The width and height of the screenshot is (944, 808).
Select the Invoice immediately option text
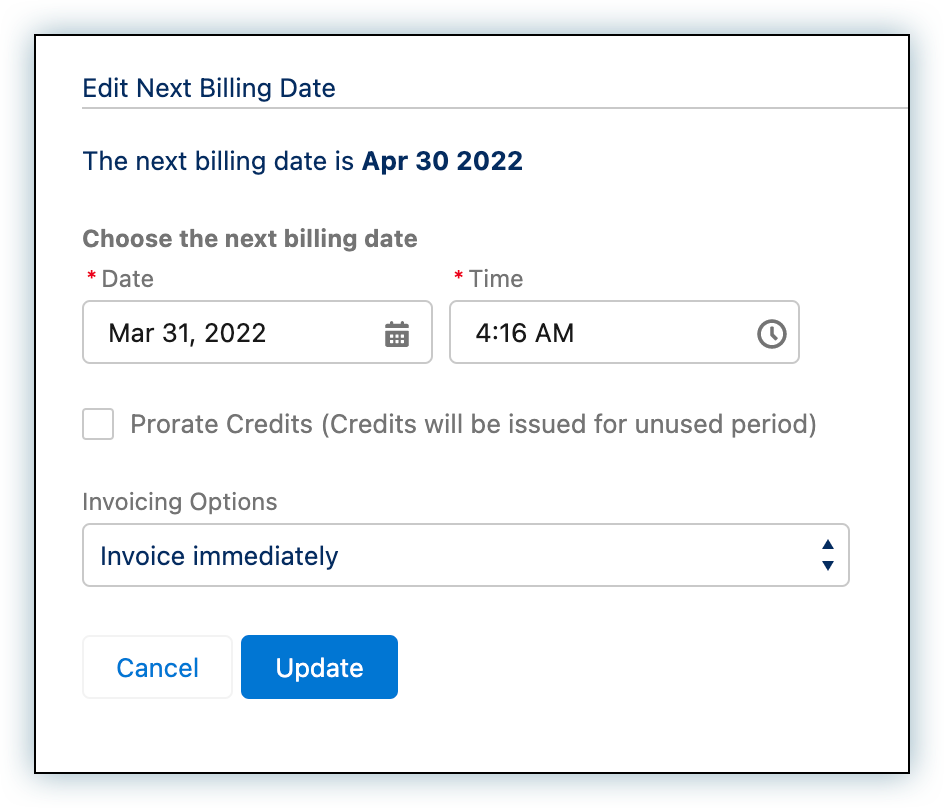click(x=219, y=556)
